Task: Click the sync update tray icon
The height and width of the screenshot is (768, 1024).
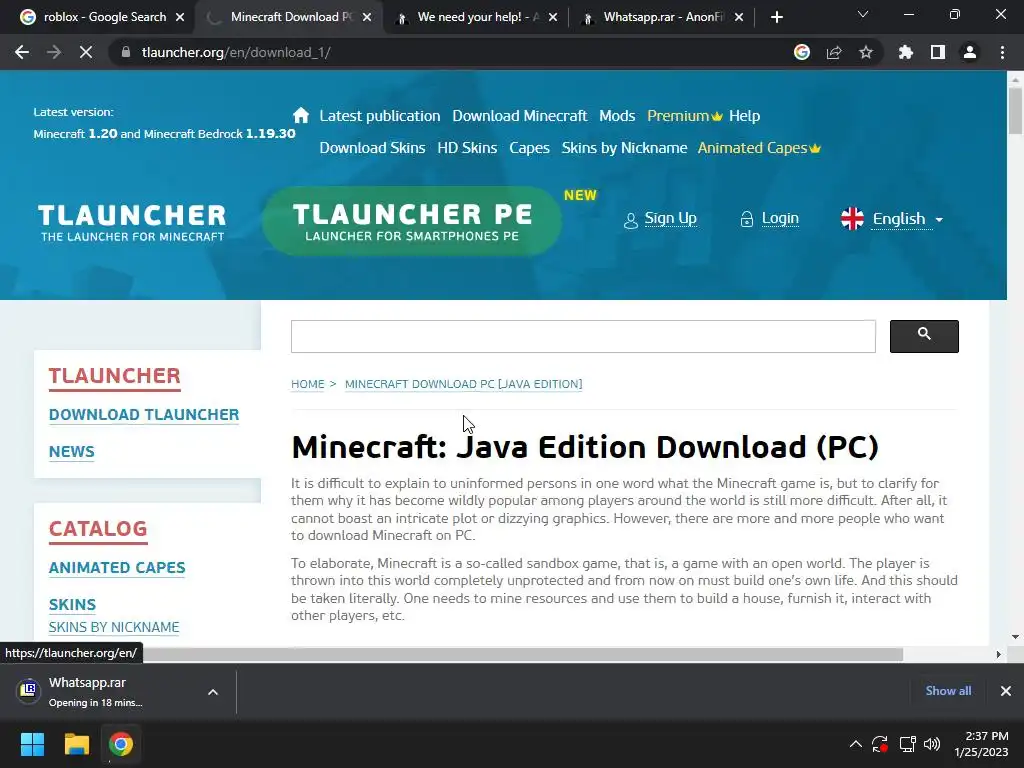Action: (x=880, y=744)
